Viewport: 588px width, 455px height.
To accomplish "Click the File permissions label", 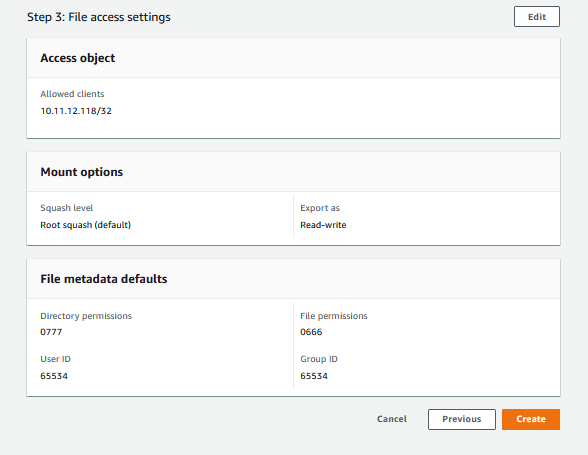I will point(334,316).
